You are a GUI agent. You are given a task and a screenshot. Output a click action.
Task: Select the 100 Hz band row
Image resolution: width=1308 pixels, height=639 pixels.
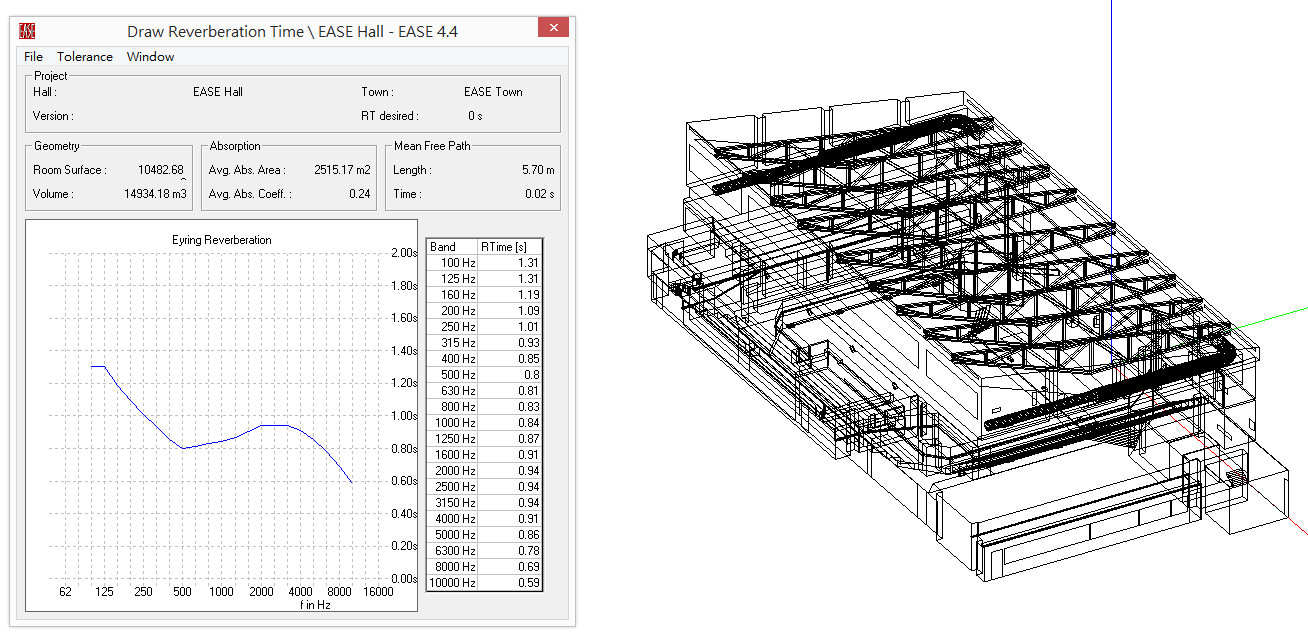click(x=484, y=263)
